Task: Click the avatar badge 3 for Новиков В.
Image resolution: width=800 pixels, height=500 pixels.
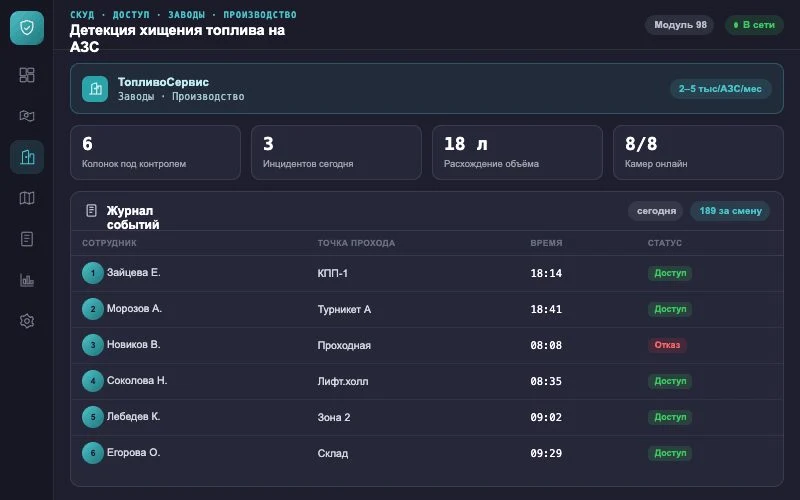Action: [93, 345]
